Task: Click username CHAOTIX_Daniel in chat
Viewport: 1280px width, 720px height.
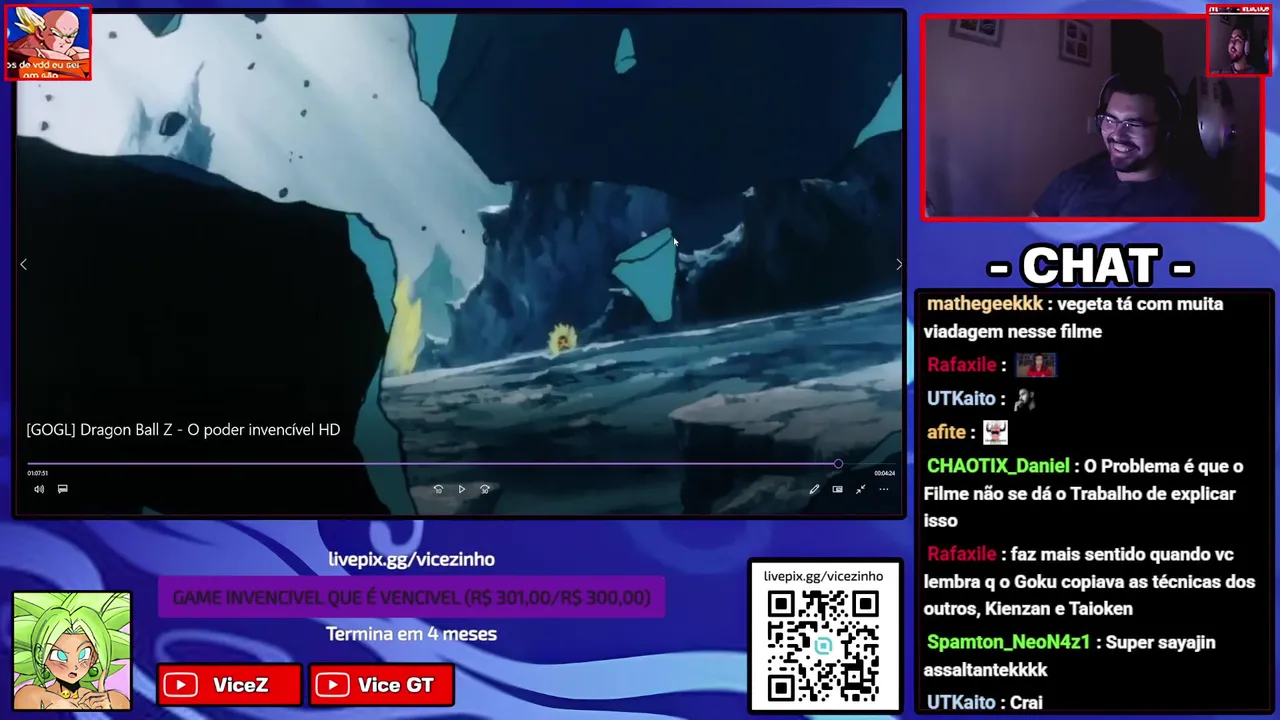Action: click(998, 466)
